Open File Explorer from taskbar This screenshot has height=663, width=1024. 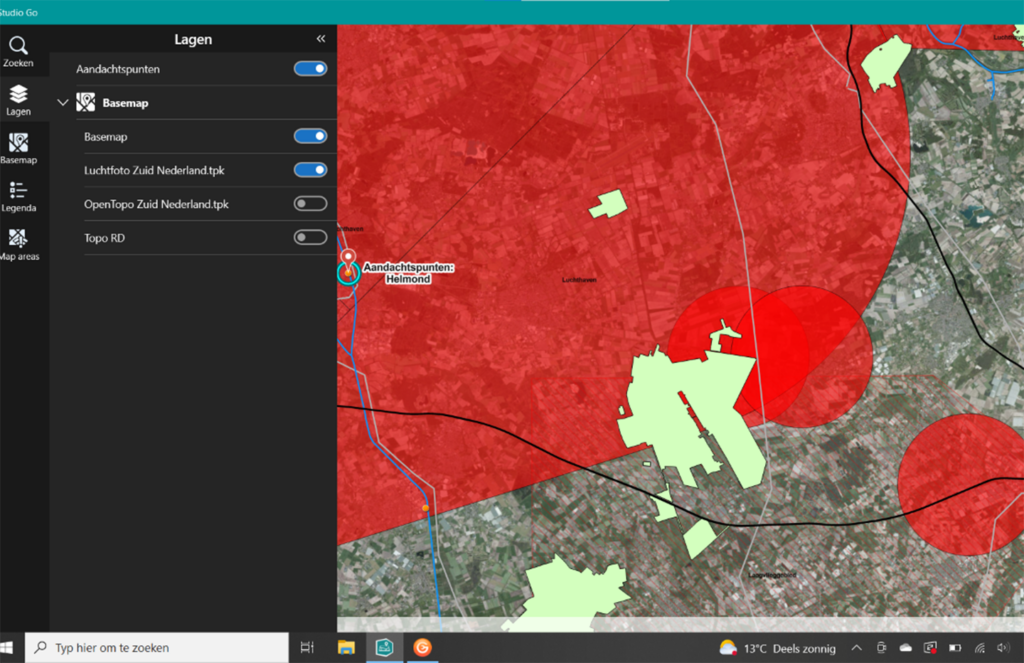346,647
